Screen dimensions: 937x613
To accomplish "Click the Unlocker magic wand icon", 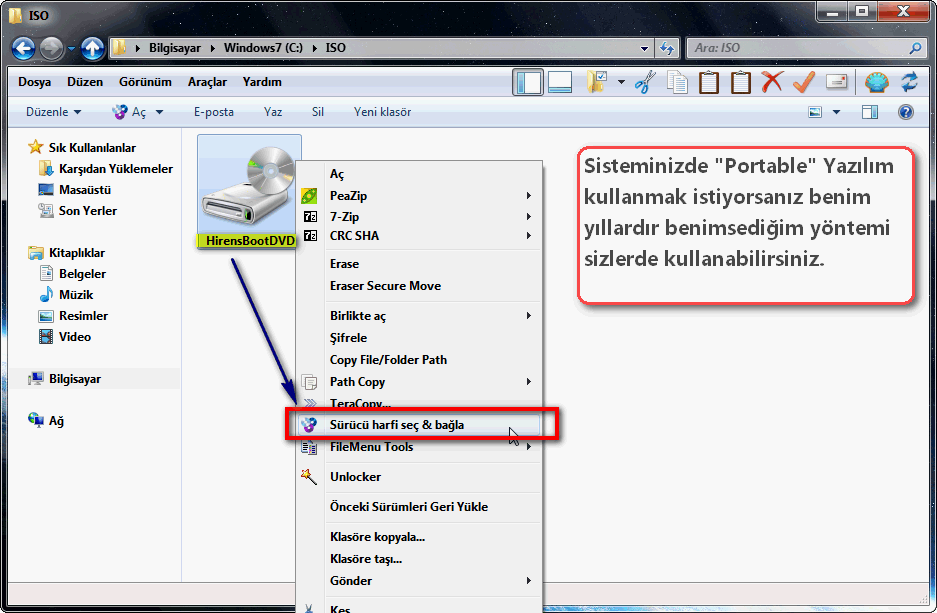I will [x=309, y=477].
